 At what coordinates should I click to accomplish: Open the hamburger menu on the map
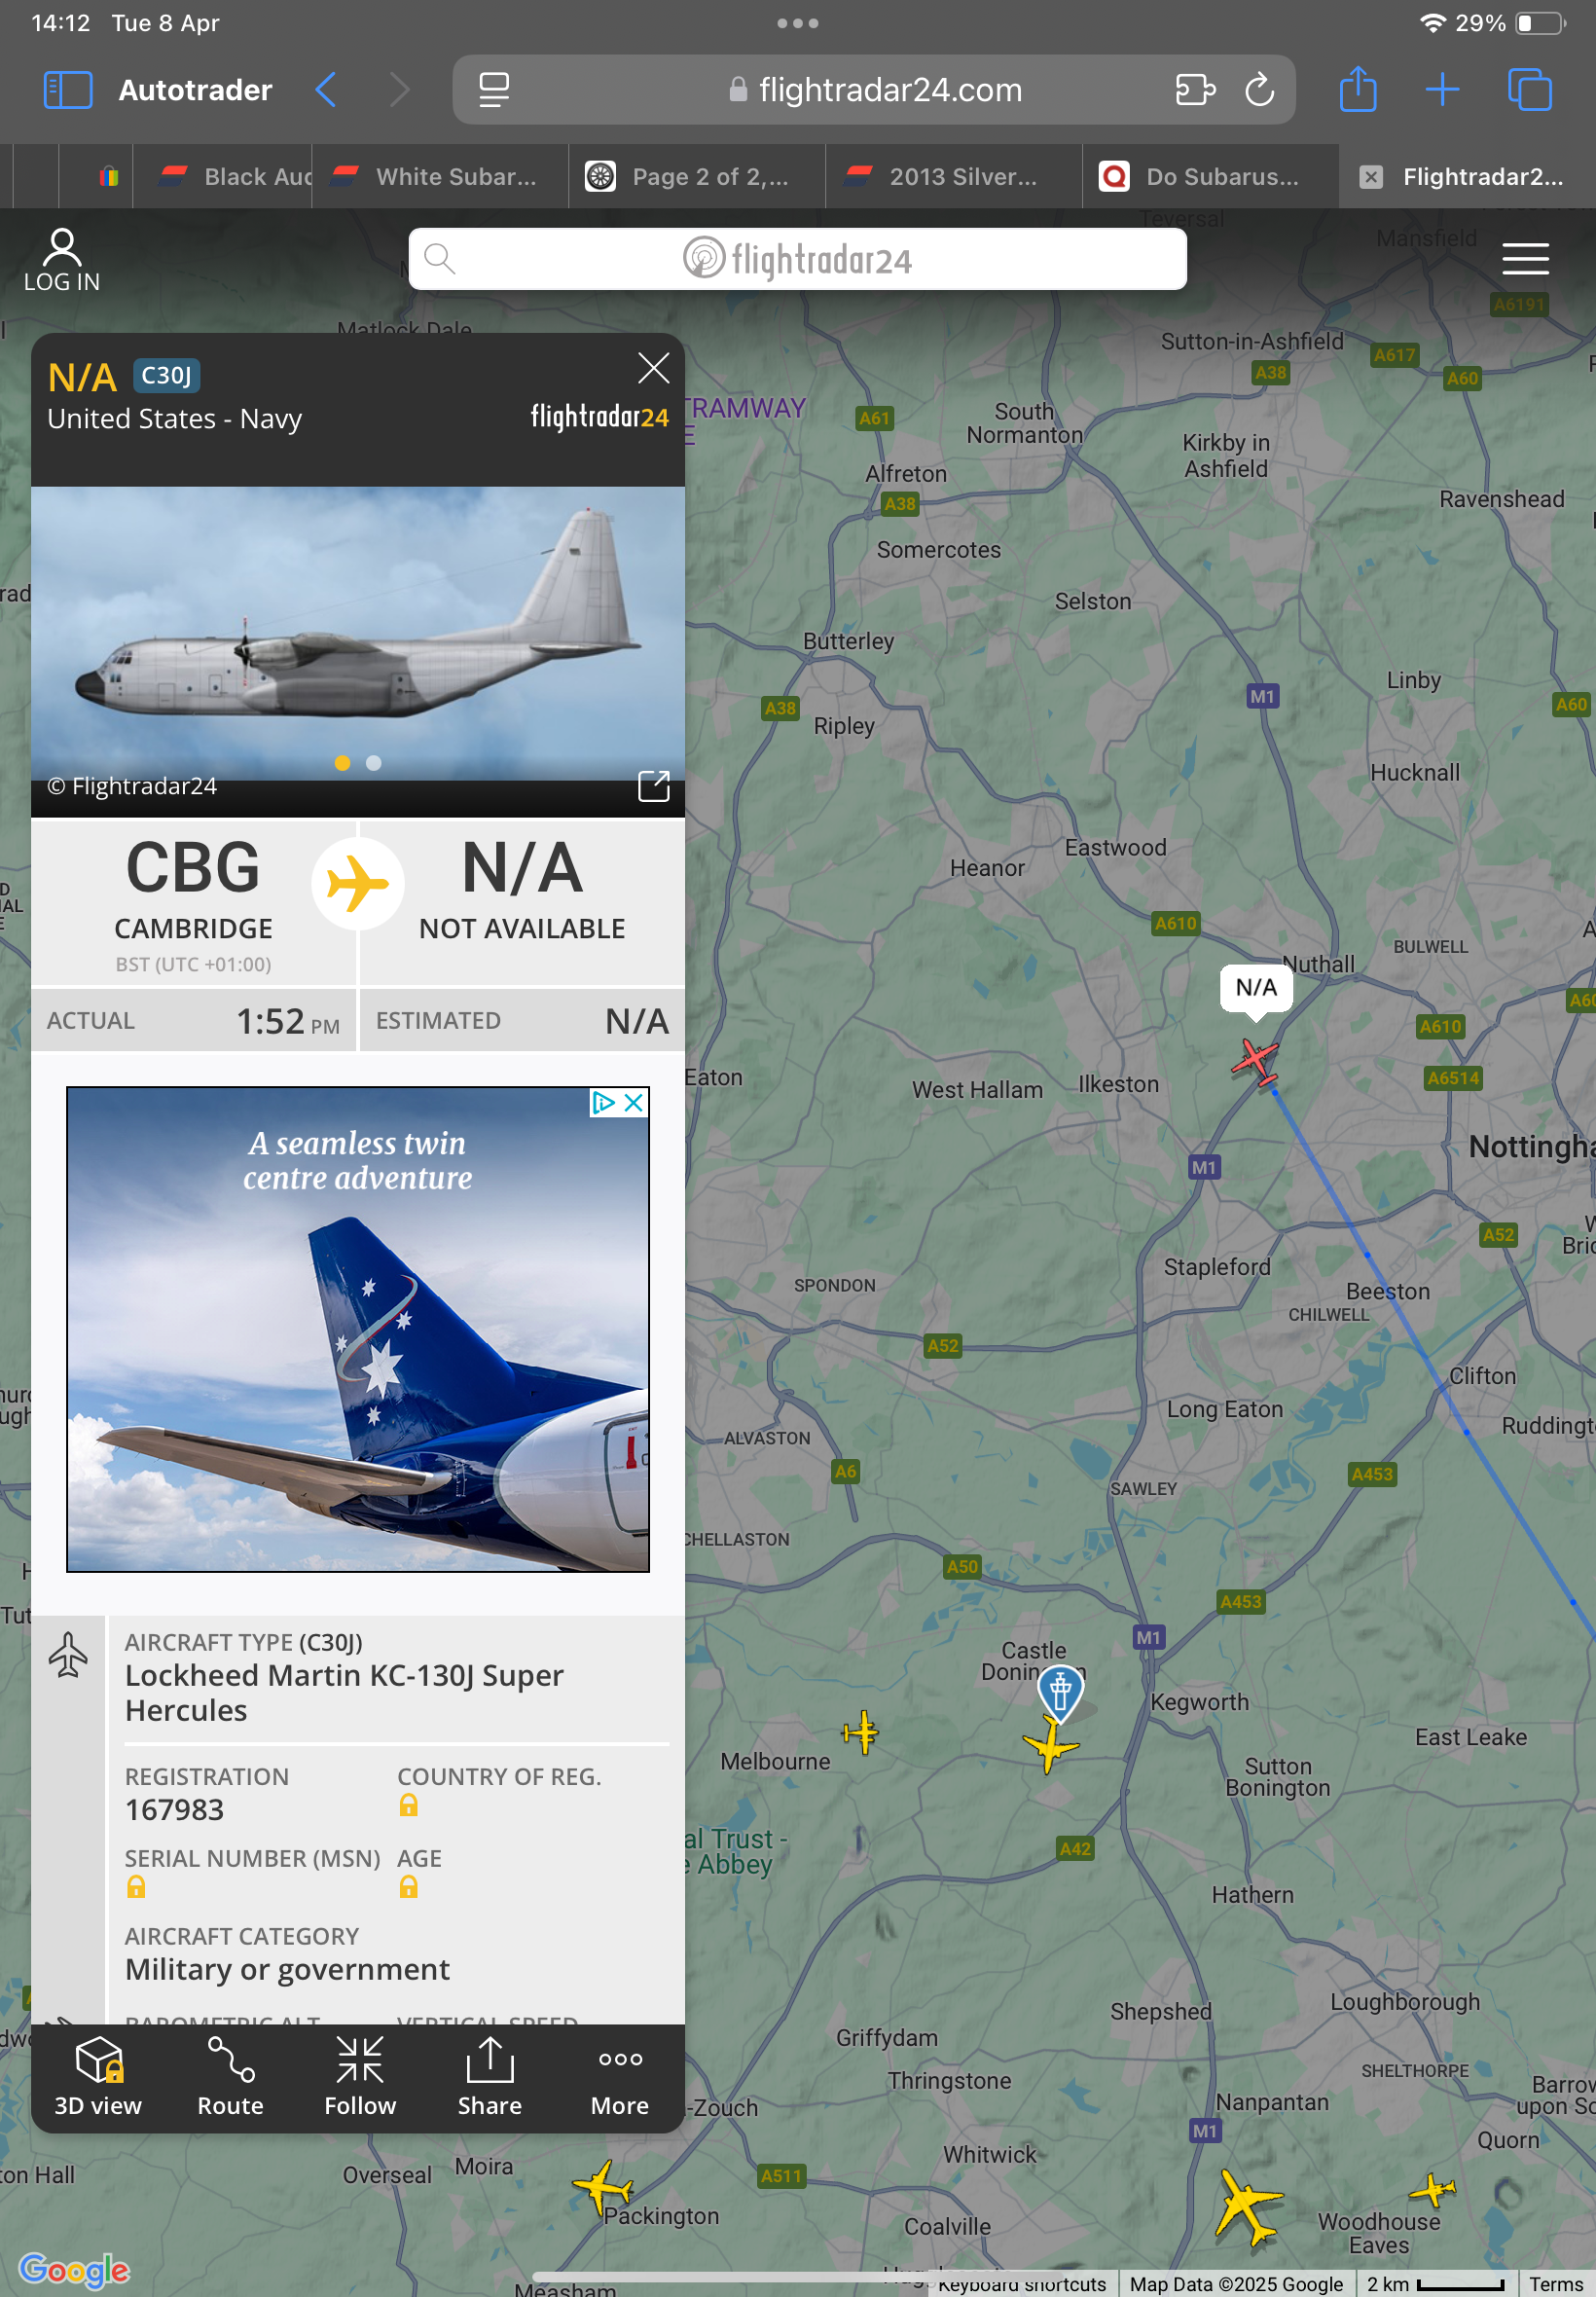pyautogui.click(x=1525, y=259)
